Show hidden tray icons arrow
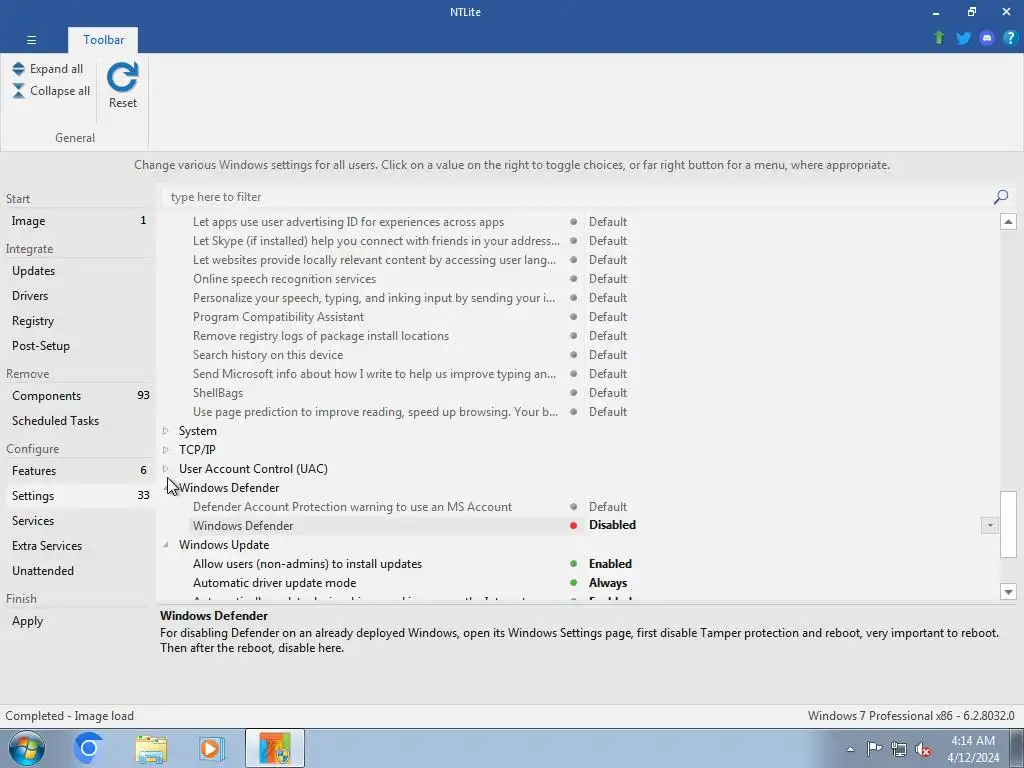Viewport: 1024px width, 768px height. point(850,749)
